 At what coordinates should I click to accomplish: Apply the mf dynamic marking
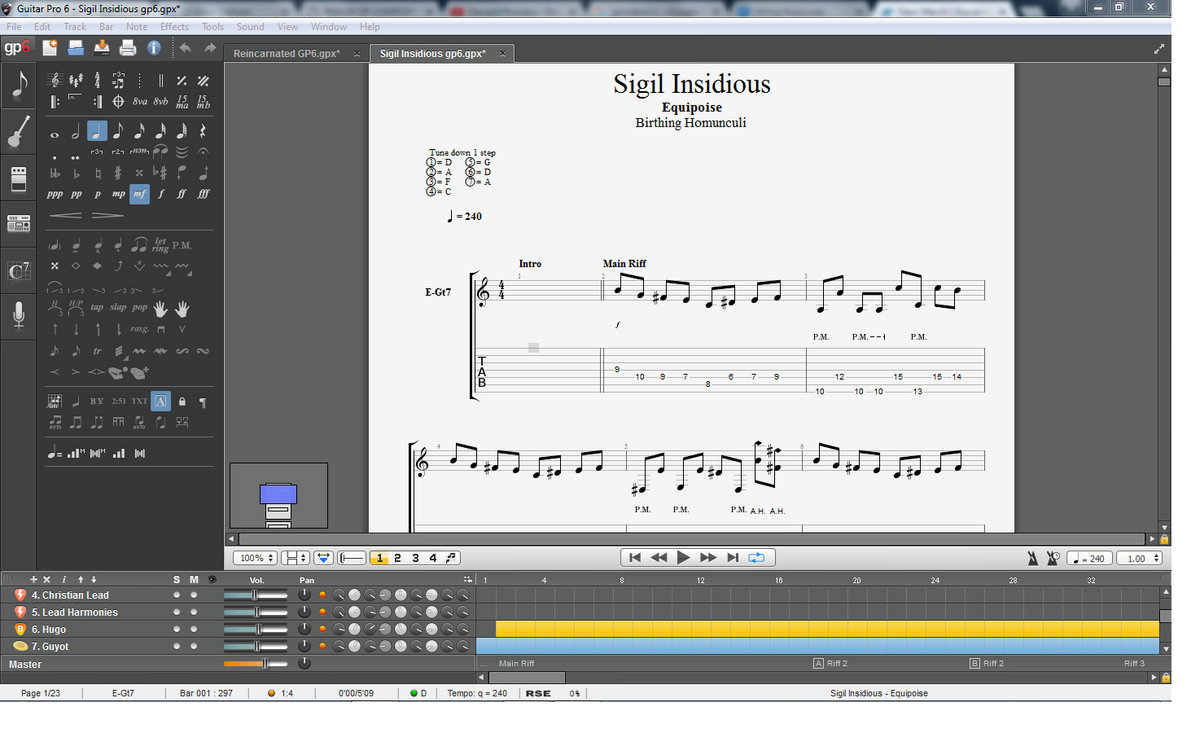point(138,193)
